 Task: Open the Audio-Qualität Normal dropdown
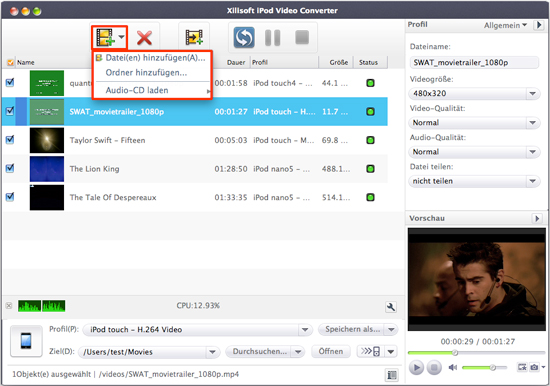pos(474,152)
